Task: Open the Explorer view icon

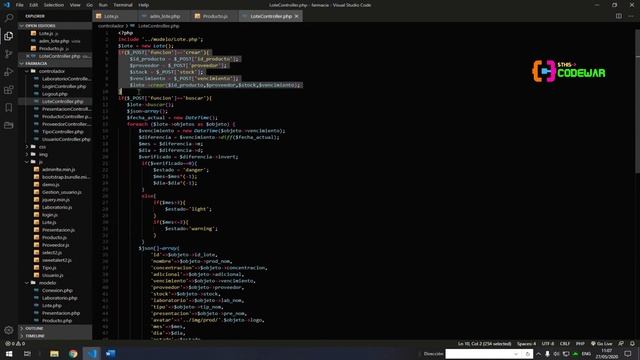Action: [9, 36]
